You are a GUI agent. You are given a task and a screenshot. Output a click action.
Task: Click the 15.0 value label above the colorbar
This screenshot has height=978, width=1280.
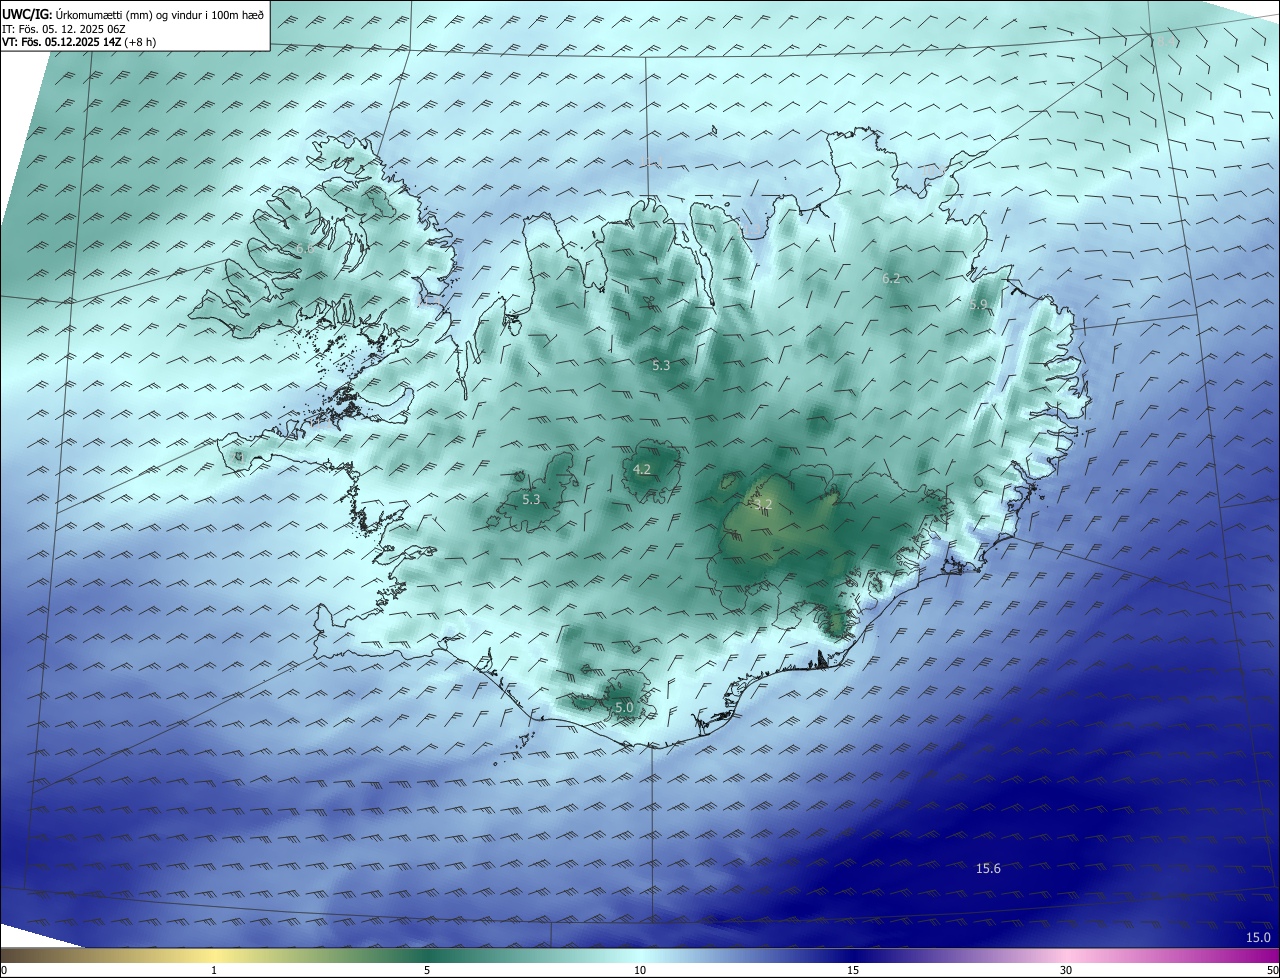(x=1258, y=937)
